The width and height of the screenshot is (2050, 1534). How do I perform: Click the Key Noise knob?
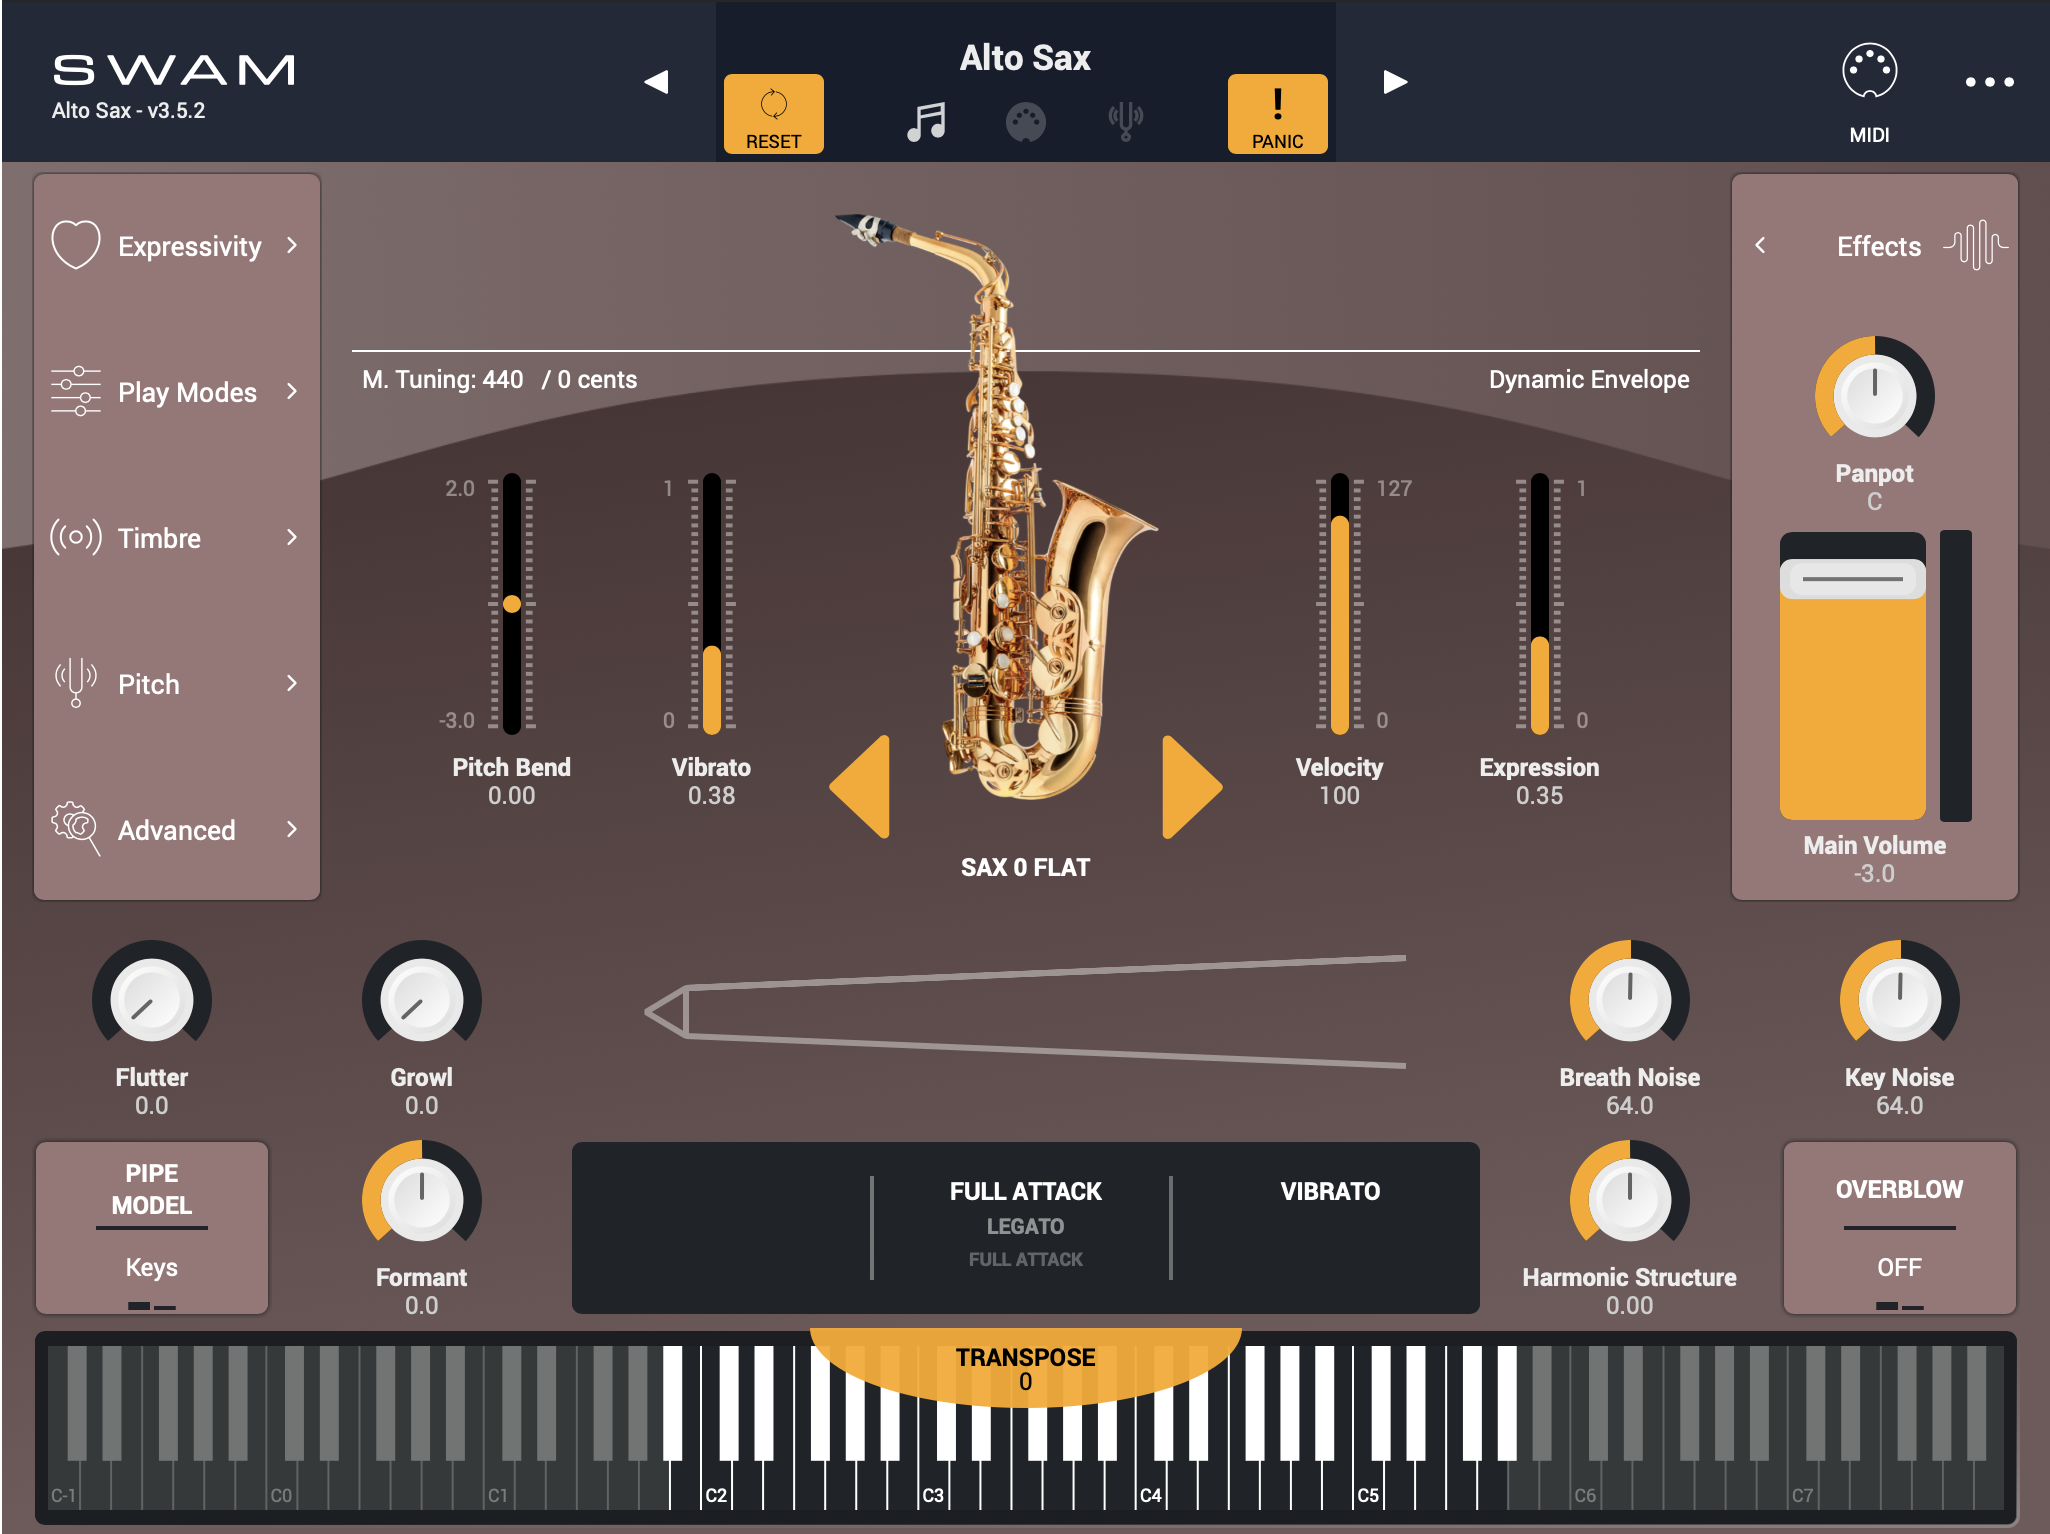coord(1899,1000)
